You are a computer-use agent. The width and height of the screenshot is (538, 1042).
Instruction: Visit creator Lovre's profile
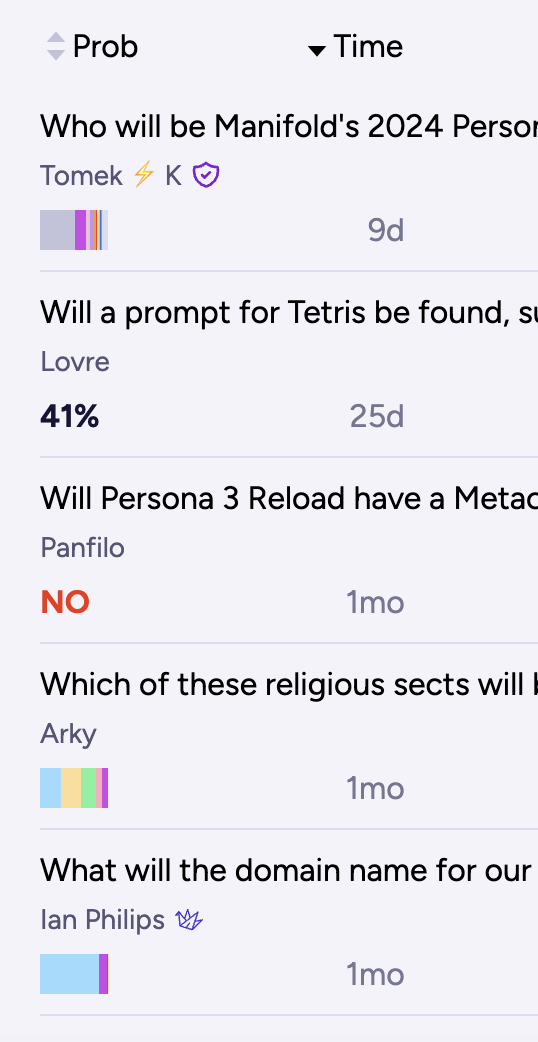[75, 362]
